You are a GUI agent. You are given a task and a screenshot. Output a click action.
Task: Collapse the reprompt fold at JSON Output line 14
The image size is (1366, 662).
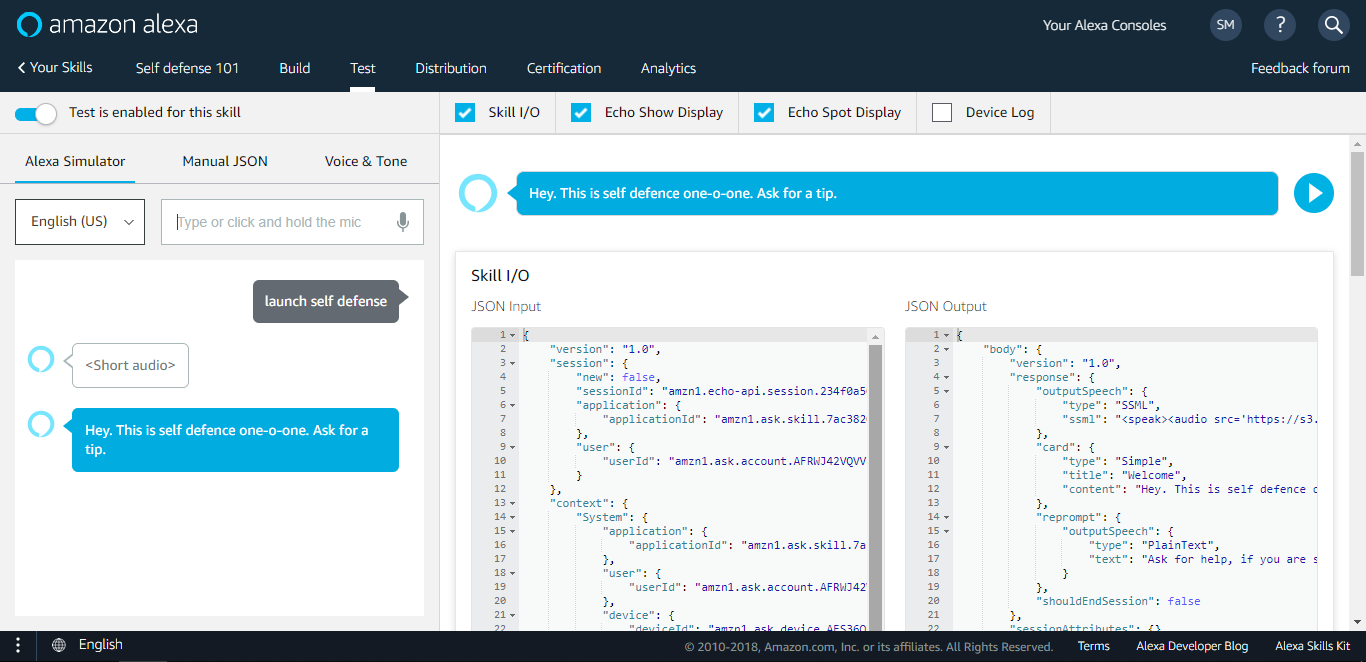[x=947, y=517]
